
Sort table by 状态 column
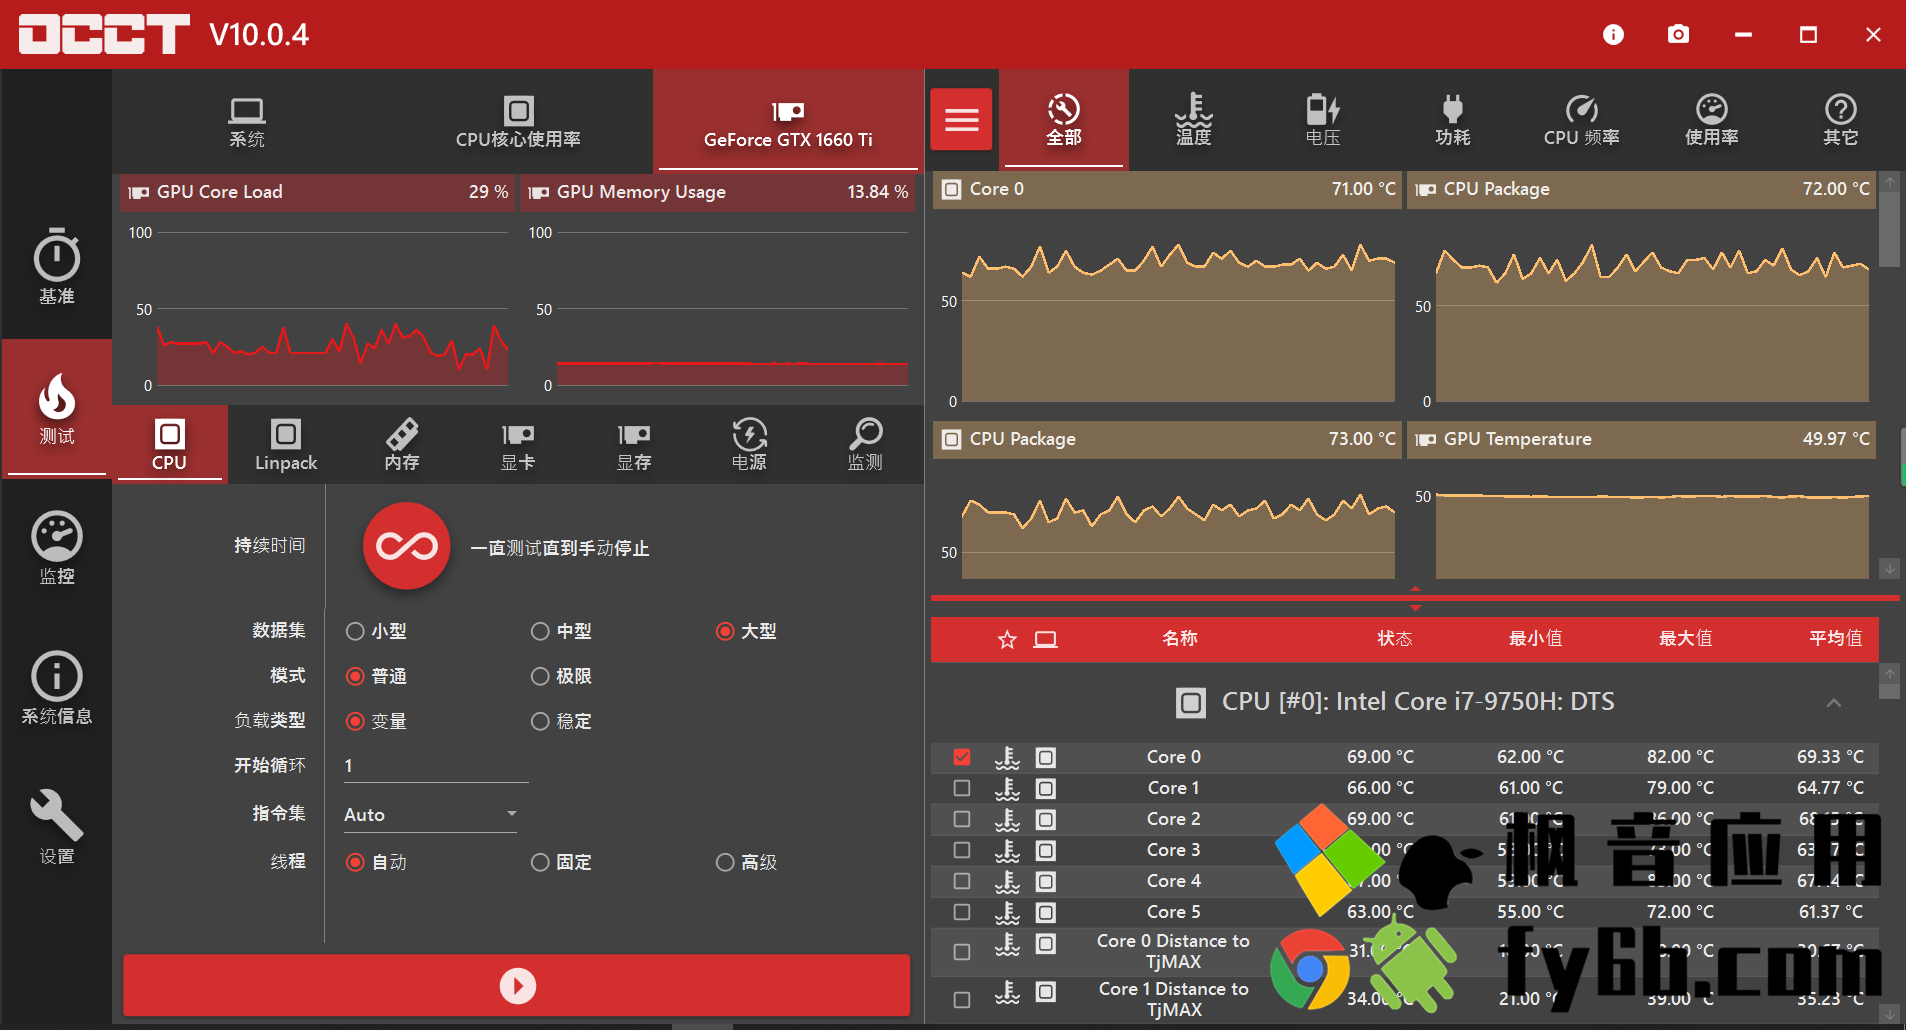coord(1395,639)
